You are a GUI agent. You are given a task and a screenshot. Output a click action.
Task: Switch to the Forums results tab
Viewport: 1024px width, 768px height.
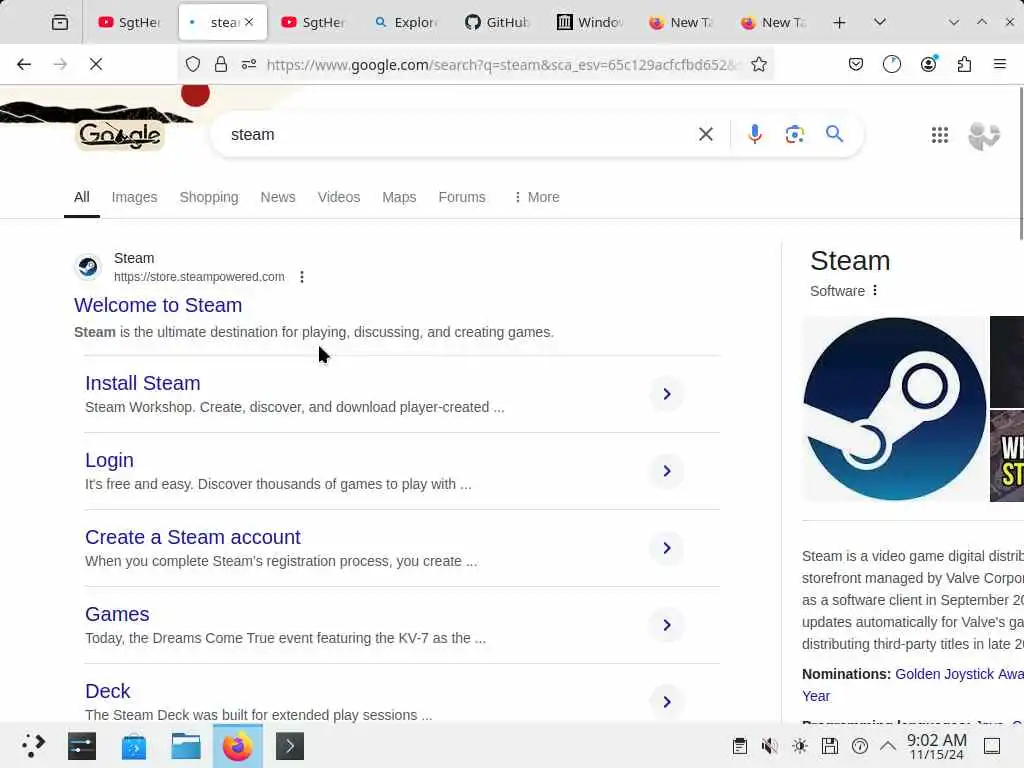click(x=462, y=197)
